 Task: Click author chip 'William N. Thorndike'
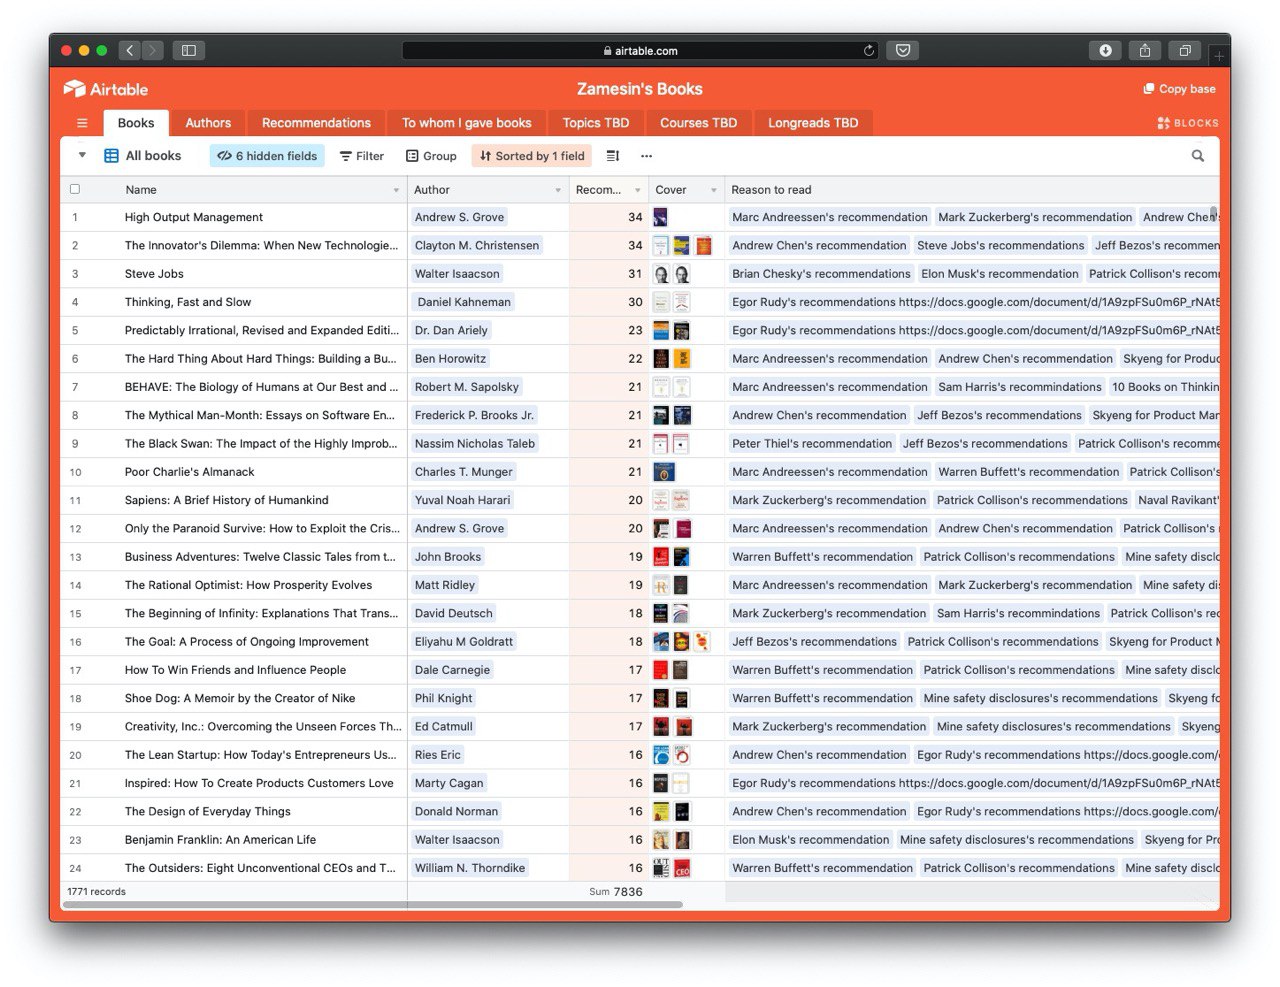pyautogui.click(x=470, y=868)
